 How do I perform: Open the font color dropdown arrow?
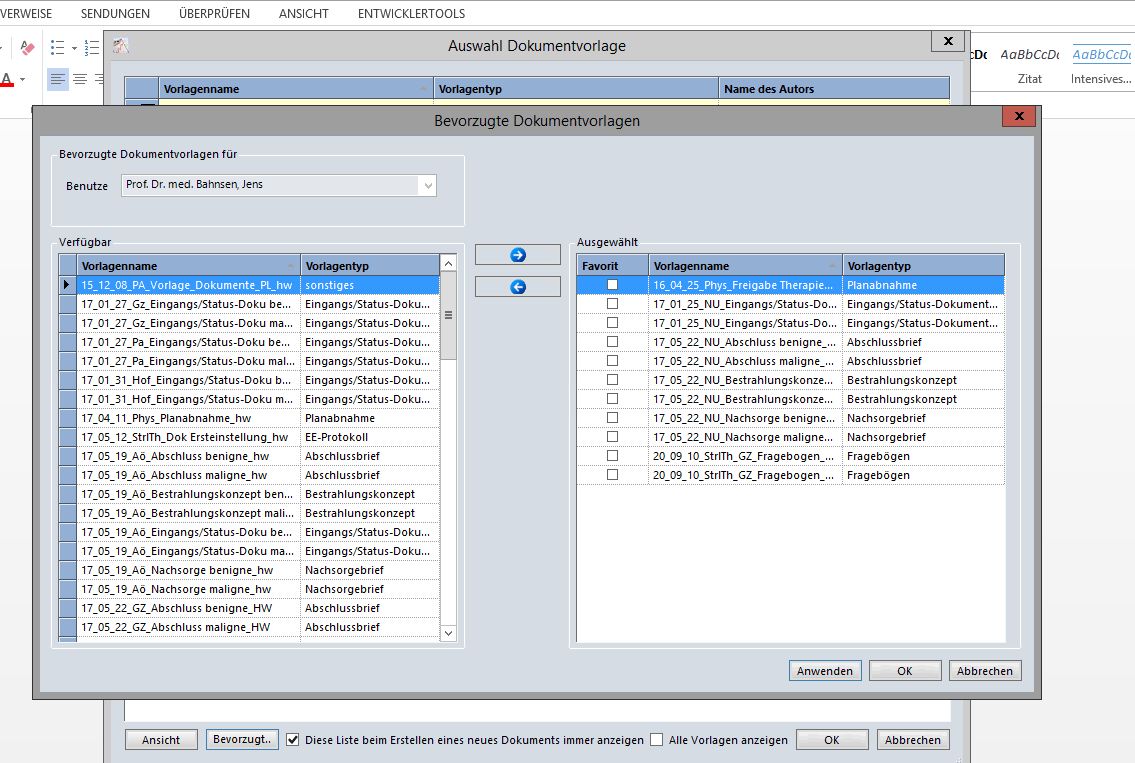[x=22, y=80]
